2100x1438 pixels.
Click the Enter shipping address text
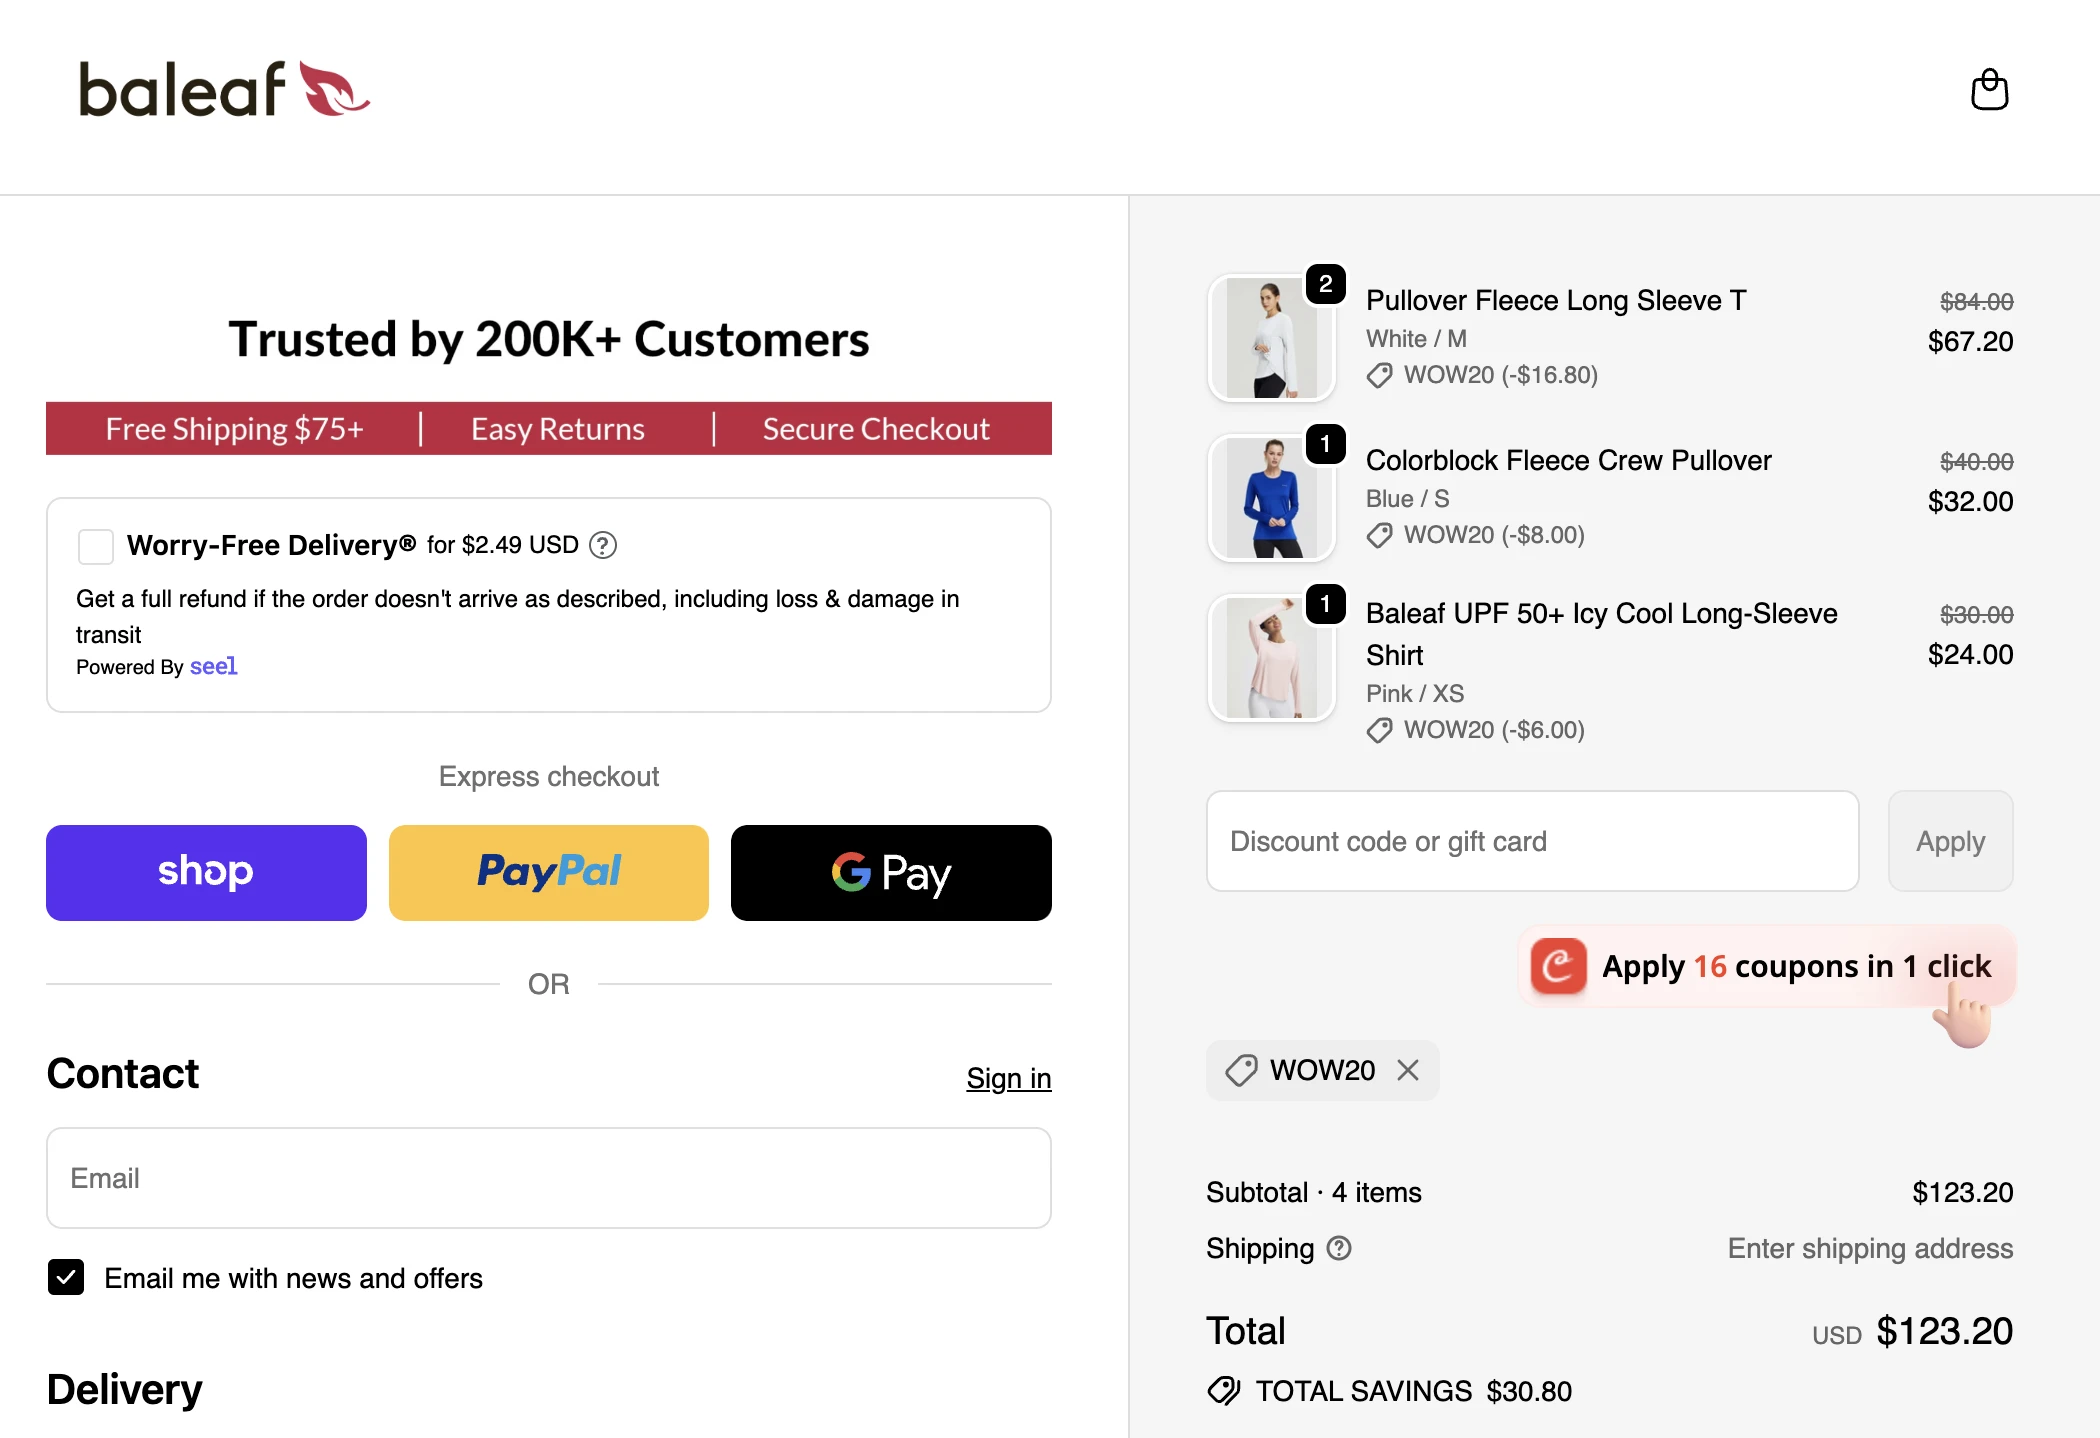1870,1248
